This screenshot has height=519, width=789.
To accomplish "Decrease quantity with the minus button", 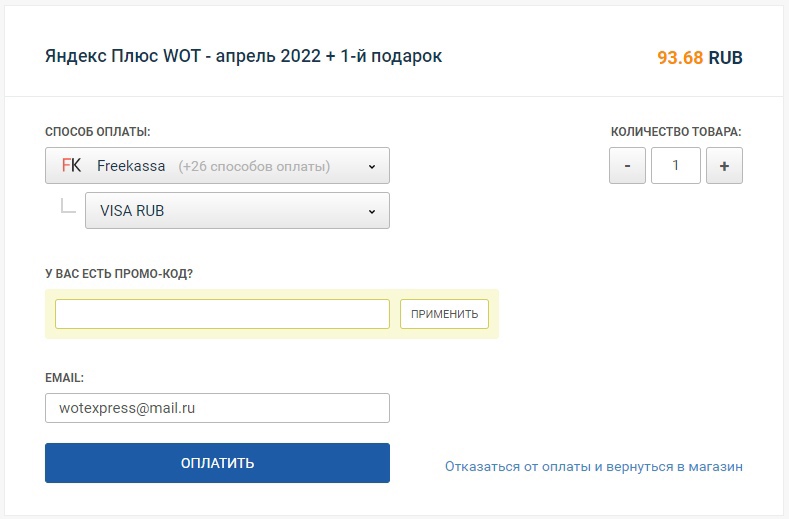I will point(627,166).
